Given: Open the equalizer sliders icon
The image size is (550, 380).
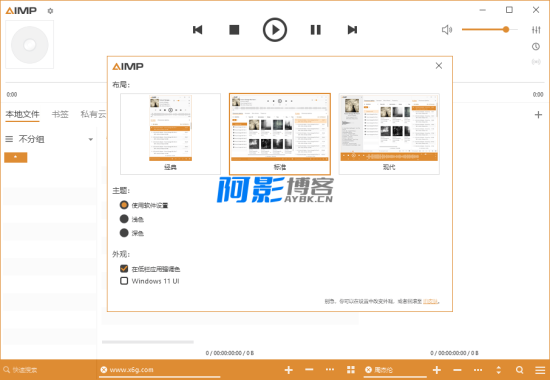Looking at the screenshot, I should [536, 30].
